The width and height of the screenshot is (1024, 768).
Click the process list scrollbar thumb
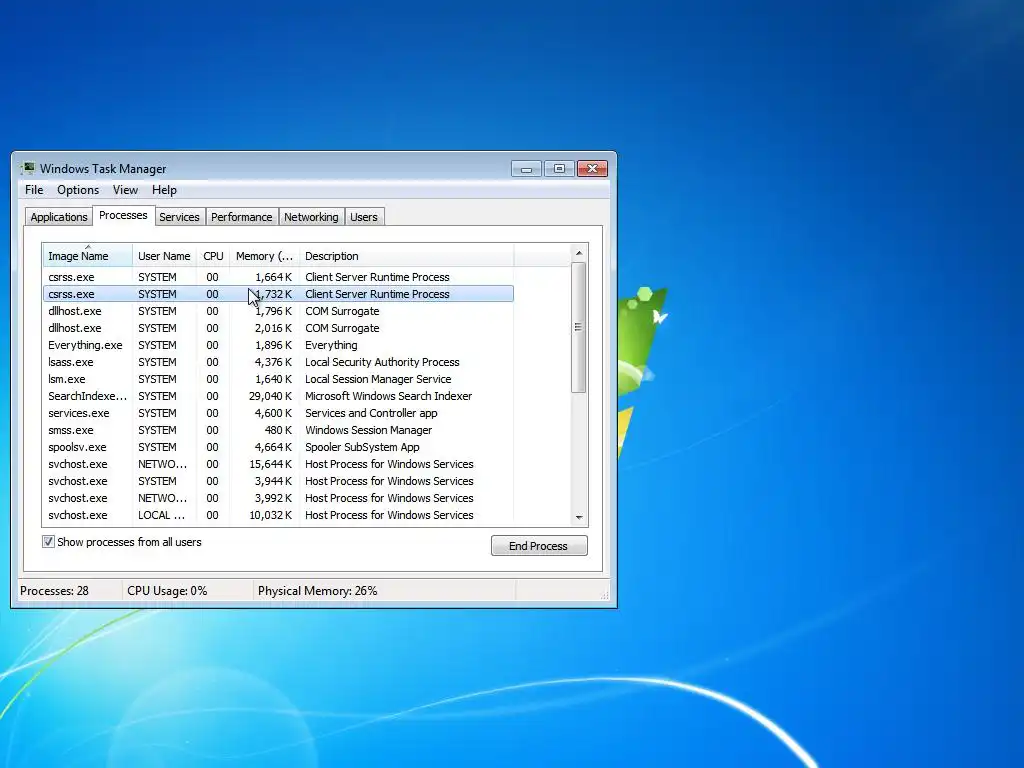579,327
